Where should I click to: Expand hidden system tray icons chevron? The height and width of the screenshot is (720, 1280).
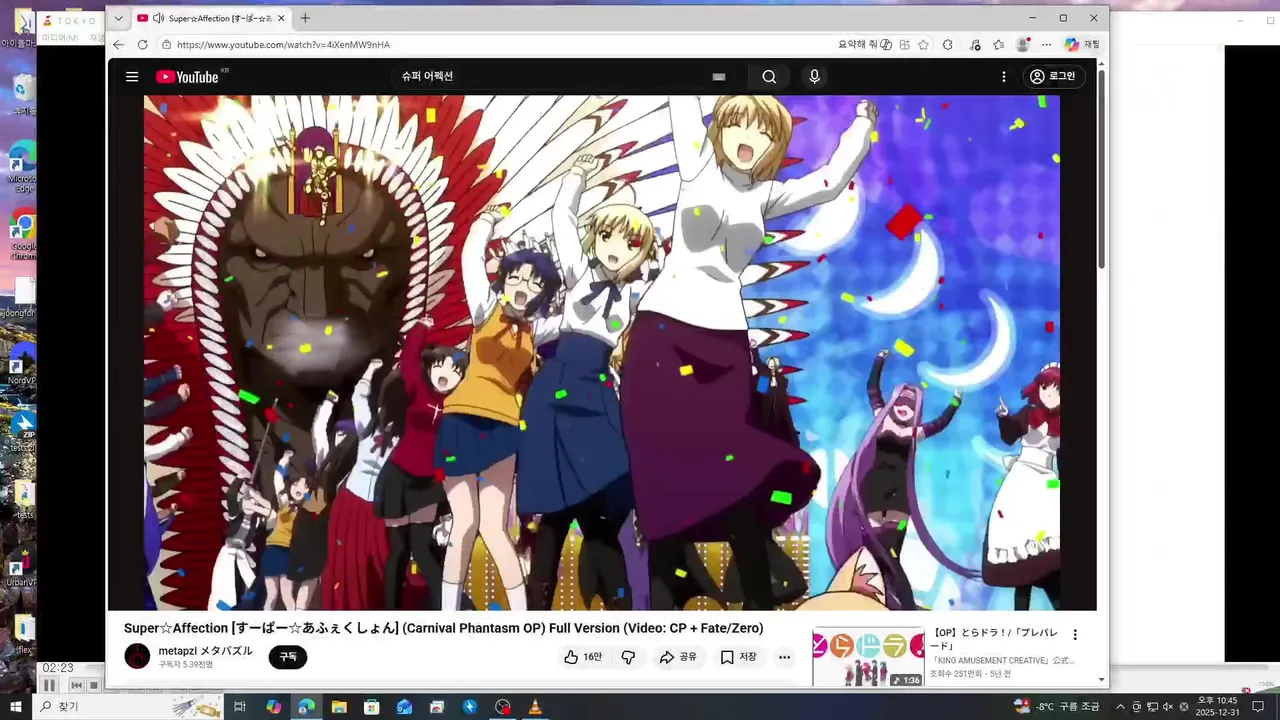(1120, 707)
